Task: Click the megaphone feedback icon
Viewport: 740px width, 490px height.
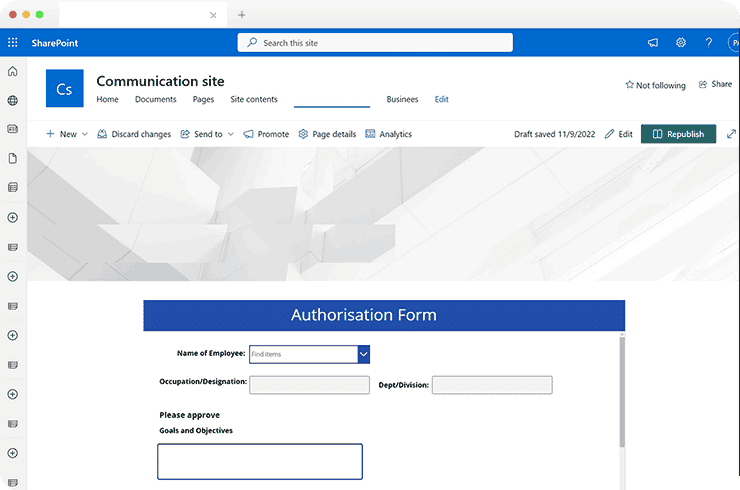Action: (x=653, y=43)
